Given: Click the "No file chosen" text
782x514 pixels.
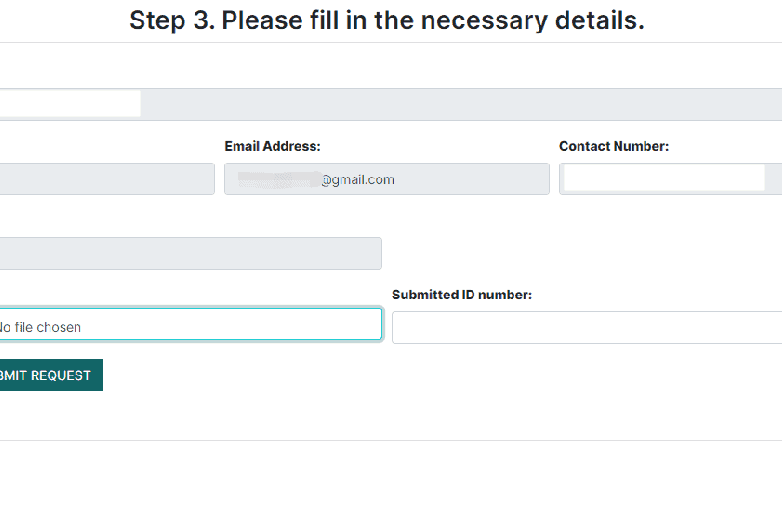Looking at the screenshot, I should pos(40,327).
